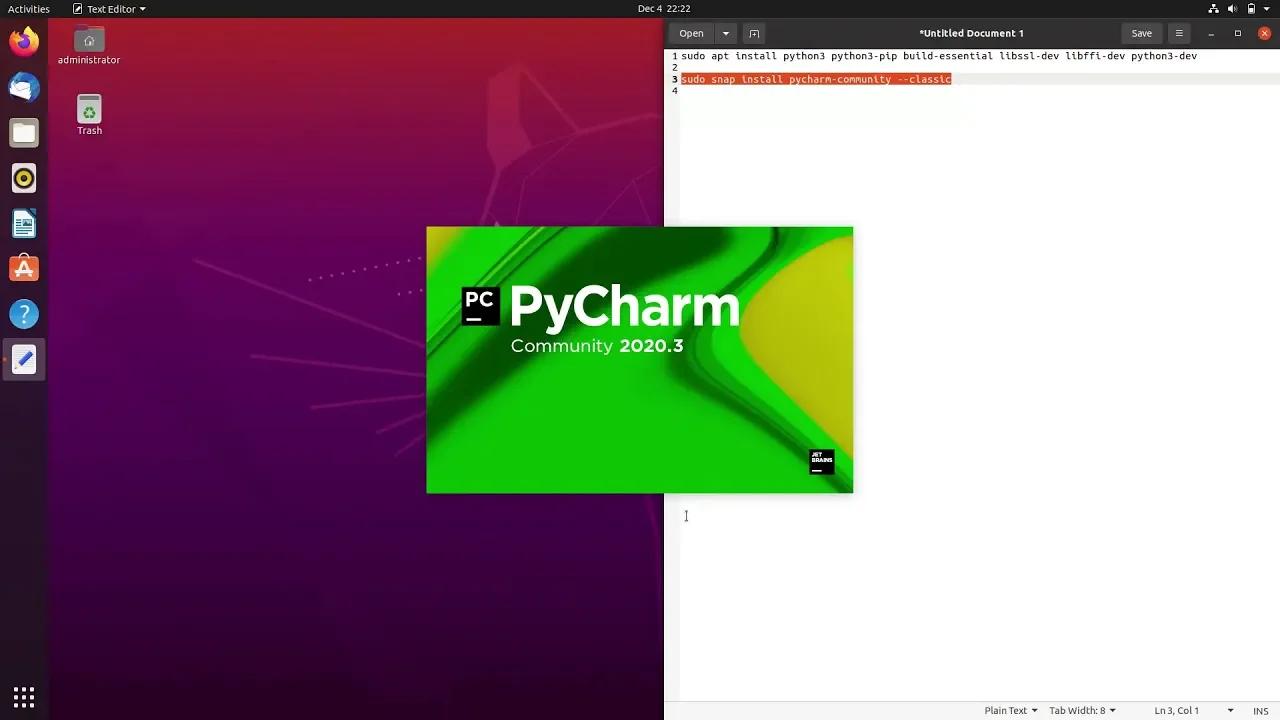Create a new document tab in the editor

tap(753, 33)
